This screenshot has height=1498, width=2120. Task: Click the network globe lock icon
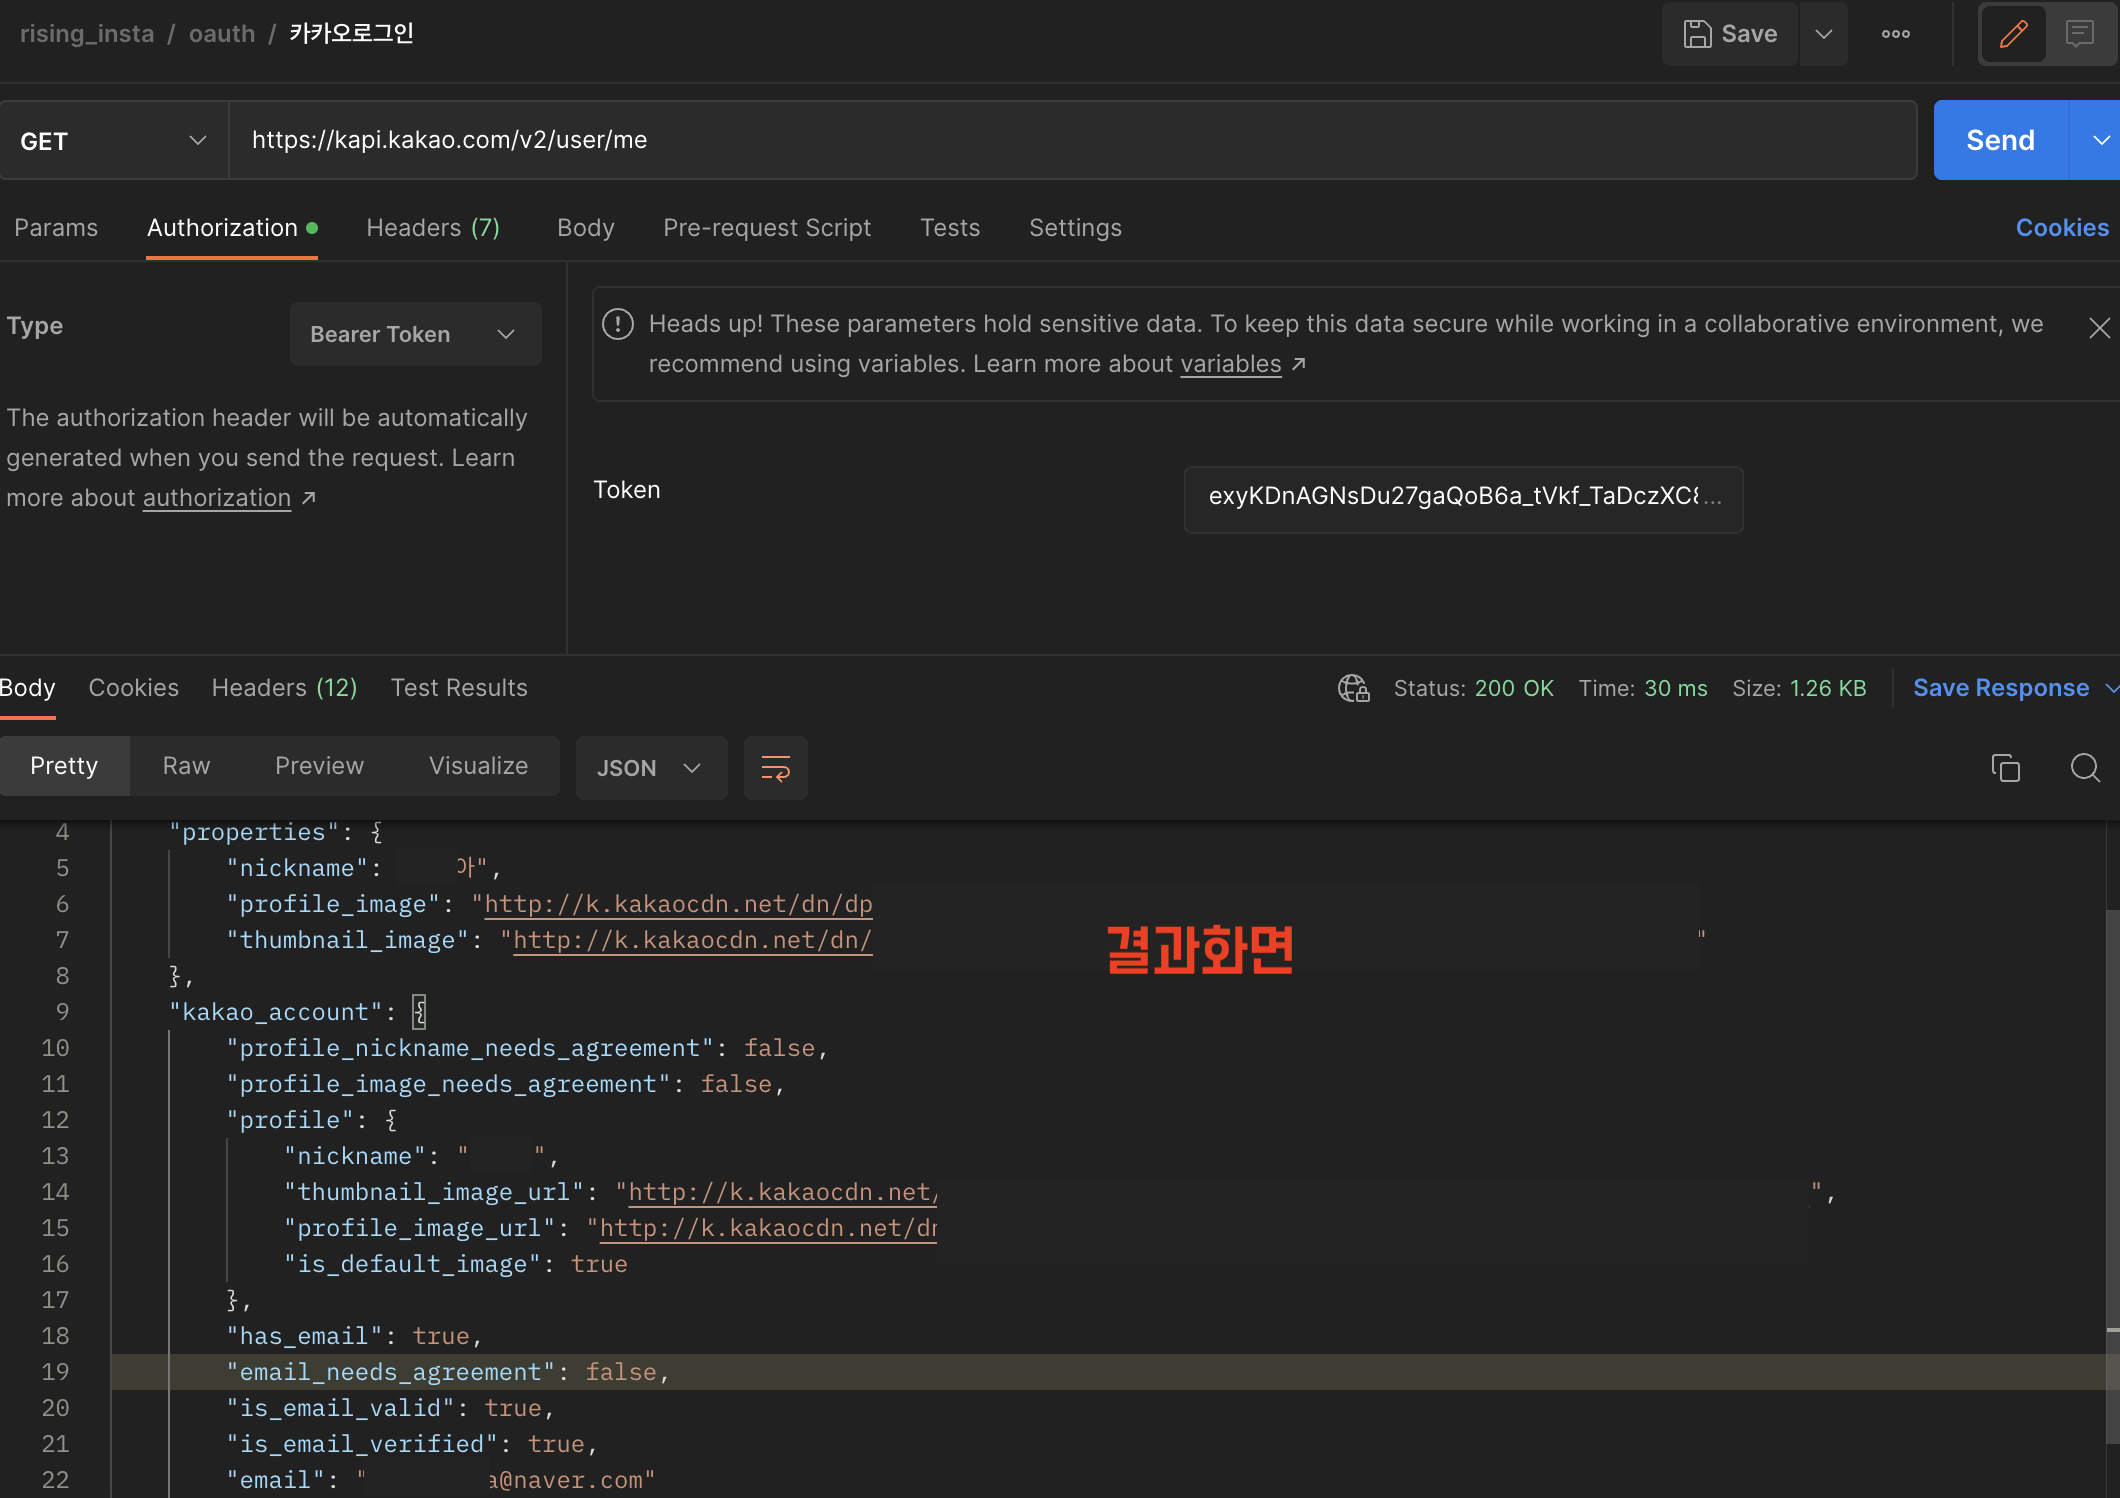(x=1354, y=688)
